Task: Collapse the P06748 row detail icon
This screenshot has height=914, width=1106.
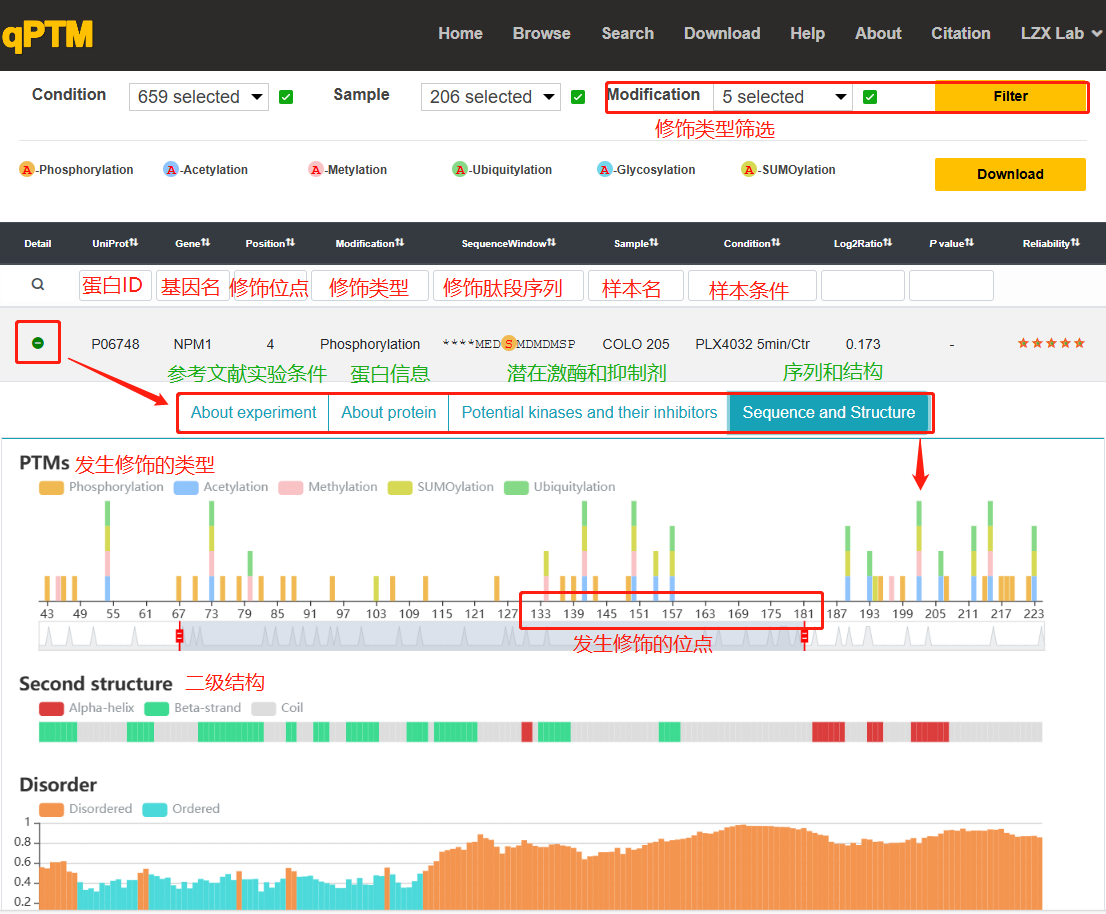Action: (x=38, y=343)
